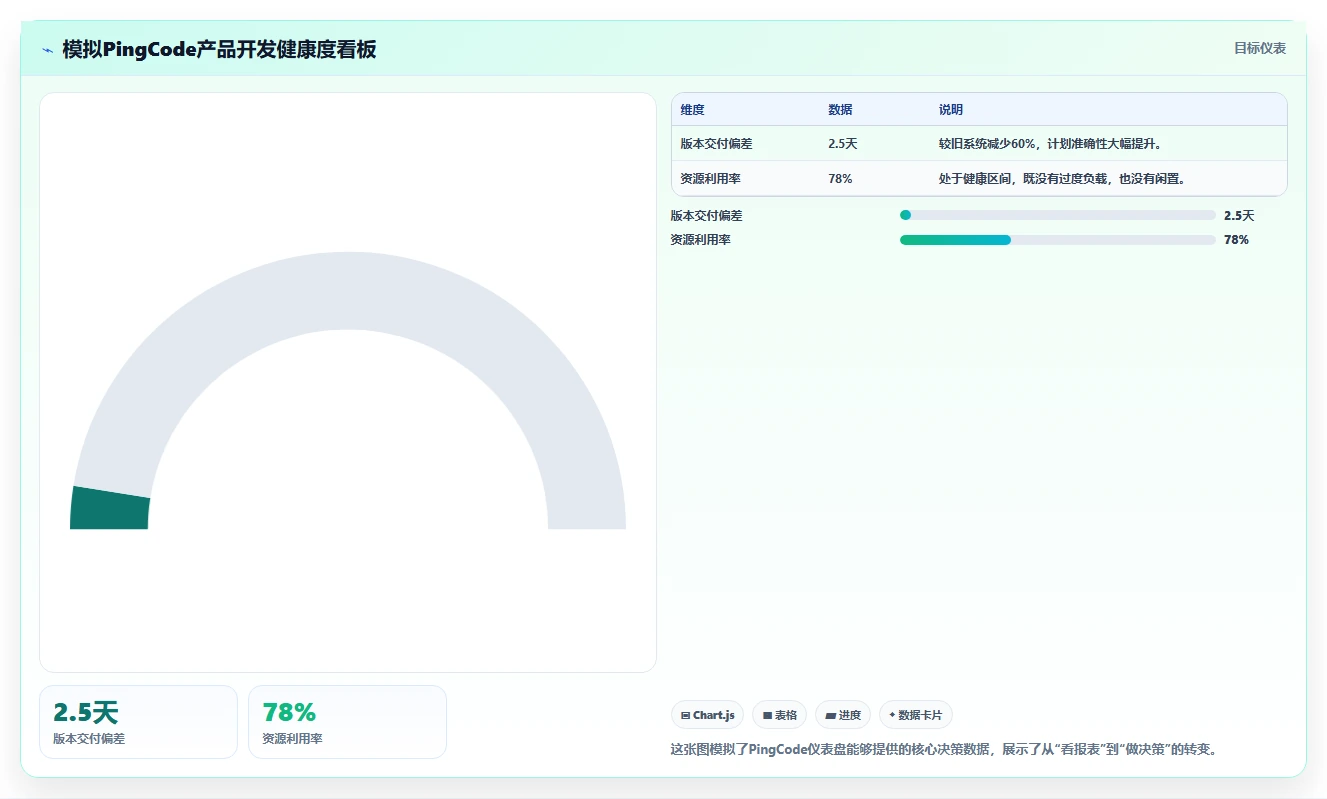Screen dimensions: 1327x799
Task: Click the dark green gauge segment
Action: [109, 508]
